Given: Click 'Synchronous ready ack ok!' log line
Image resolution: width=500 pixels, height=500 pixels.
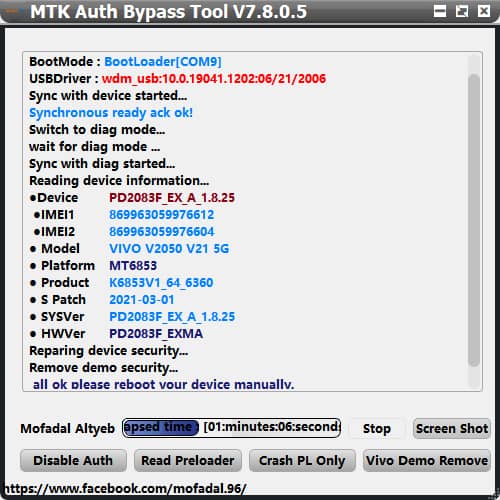Looking at the screenshot, I should click(111, 113).
